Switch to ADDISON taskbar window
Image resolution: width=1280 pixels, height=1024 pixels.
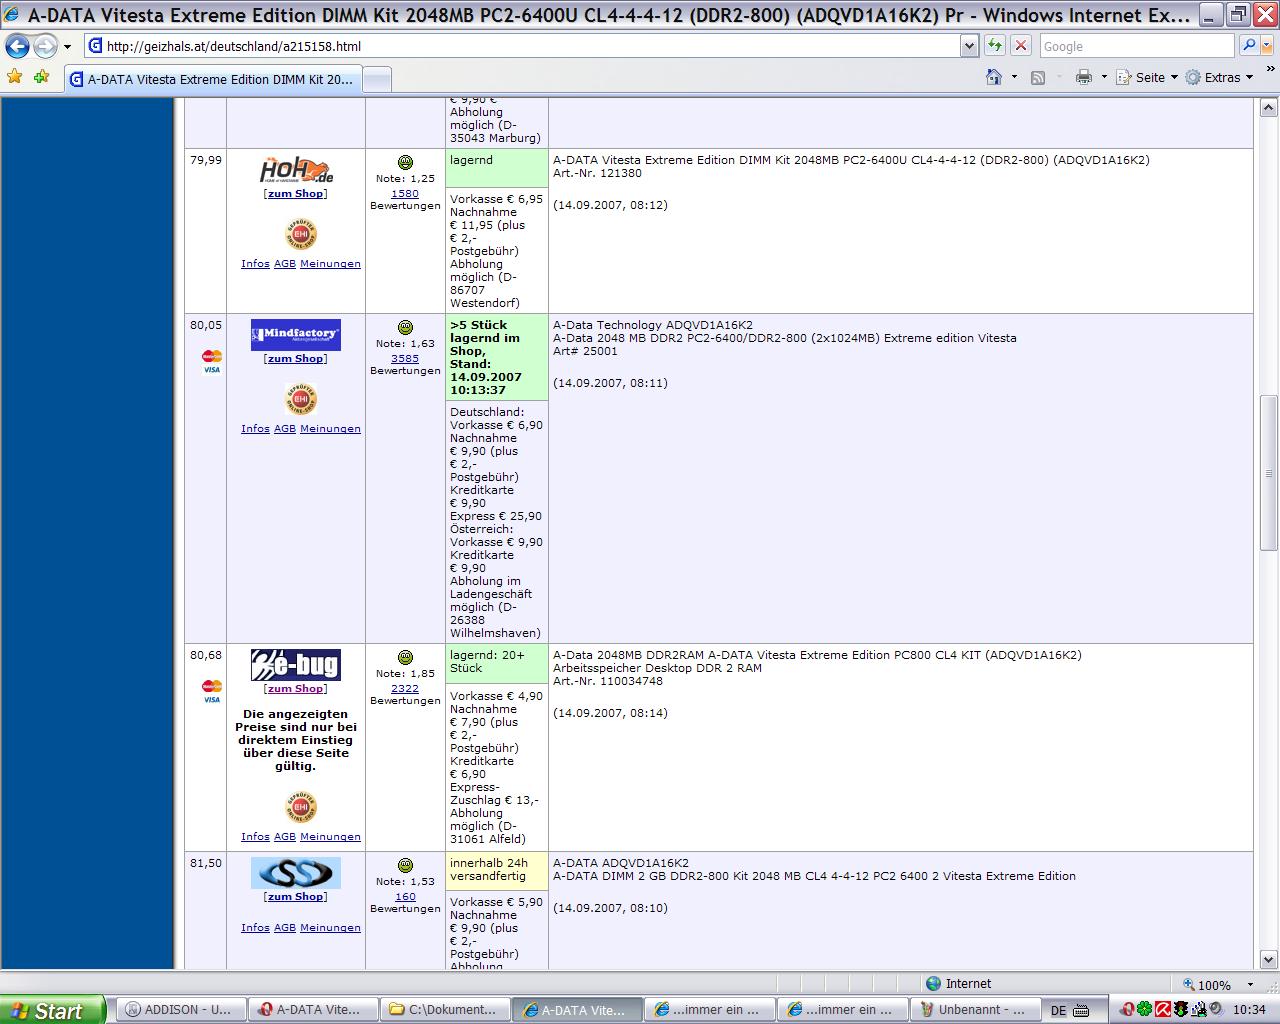click(182, 1010)
